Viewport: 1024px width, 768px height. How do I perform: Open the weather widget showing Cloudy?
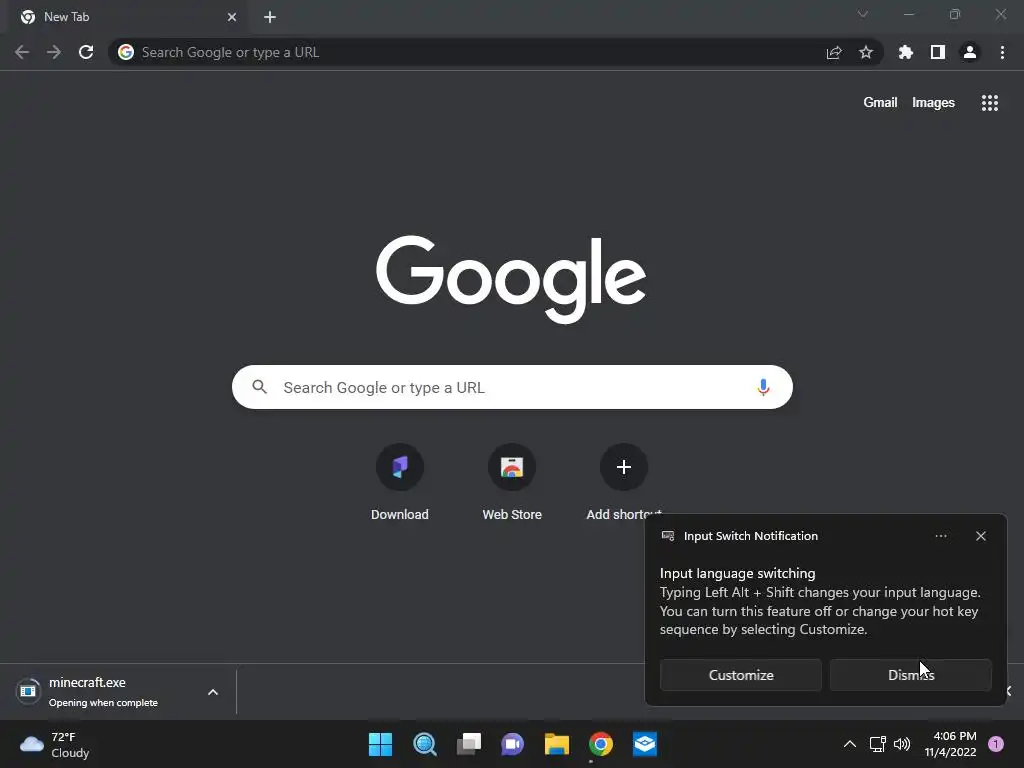(x=55, y=744)
